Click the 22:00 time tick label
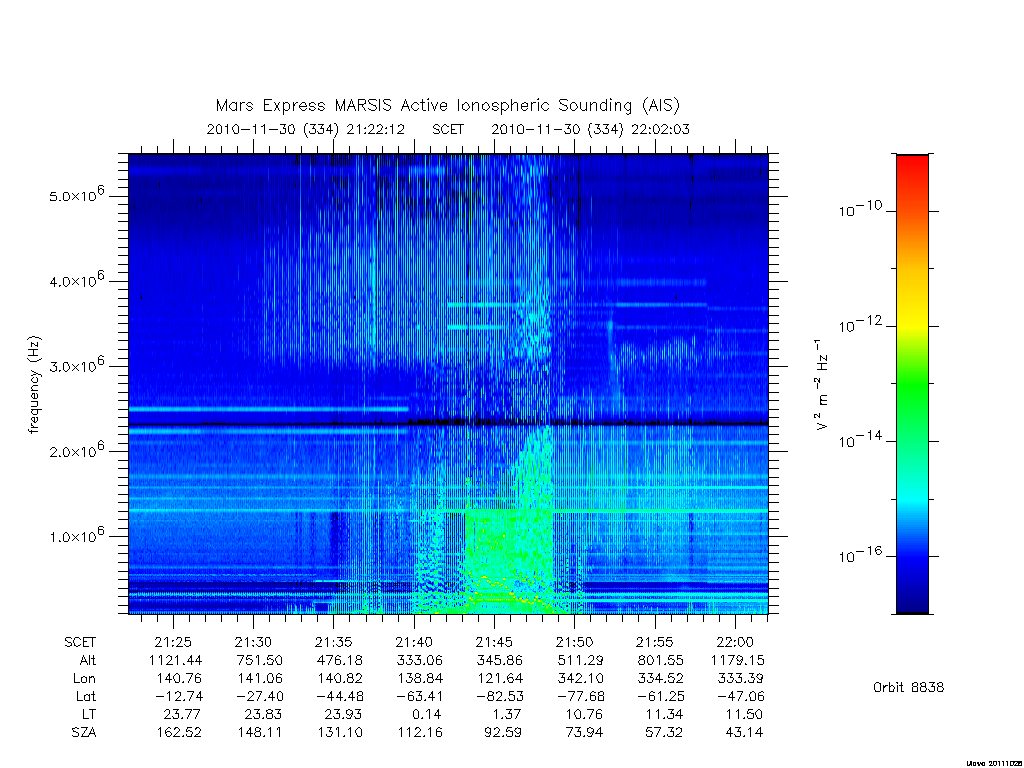Image resolution: width=1024 pixels, height=768 pixels. click(x=735, y=642)
